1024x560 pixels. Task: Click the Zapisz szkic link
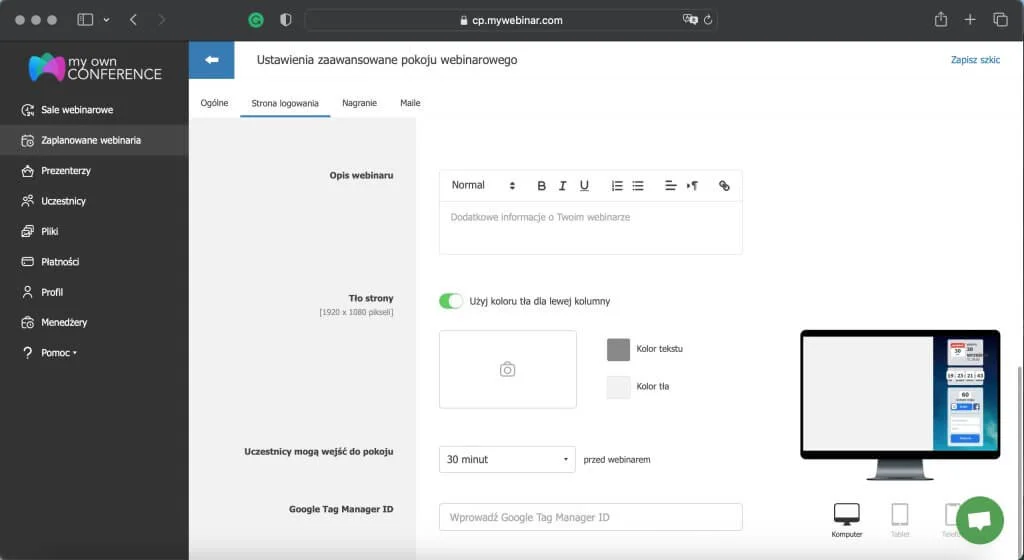(x=974, y=60)
